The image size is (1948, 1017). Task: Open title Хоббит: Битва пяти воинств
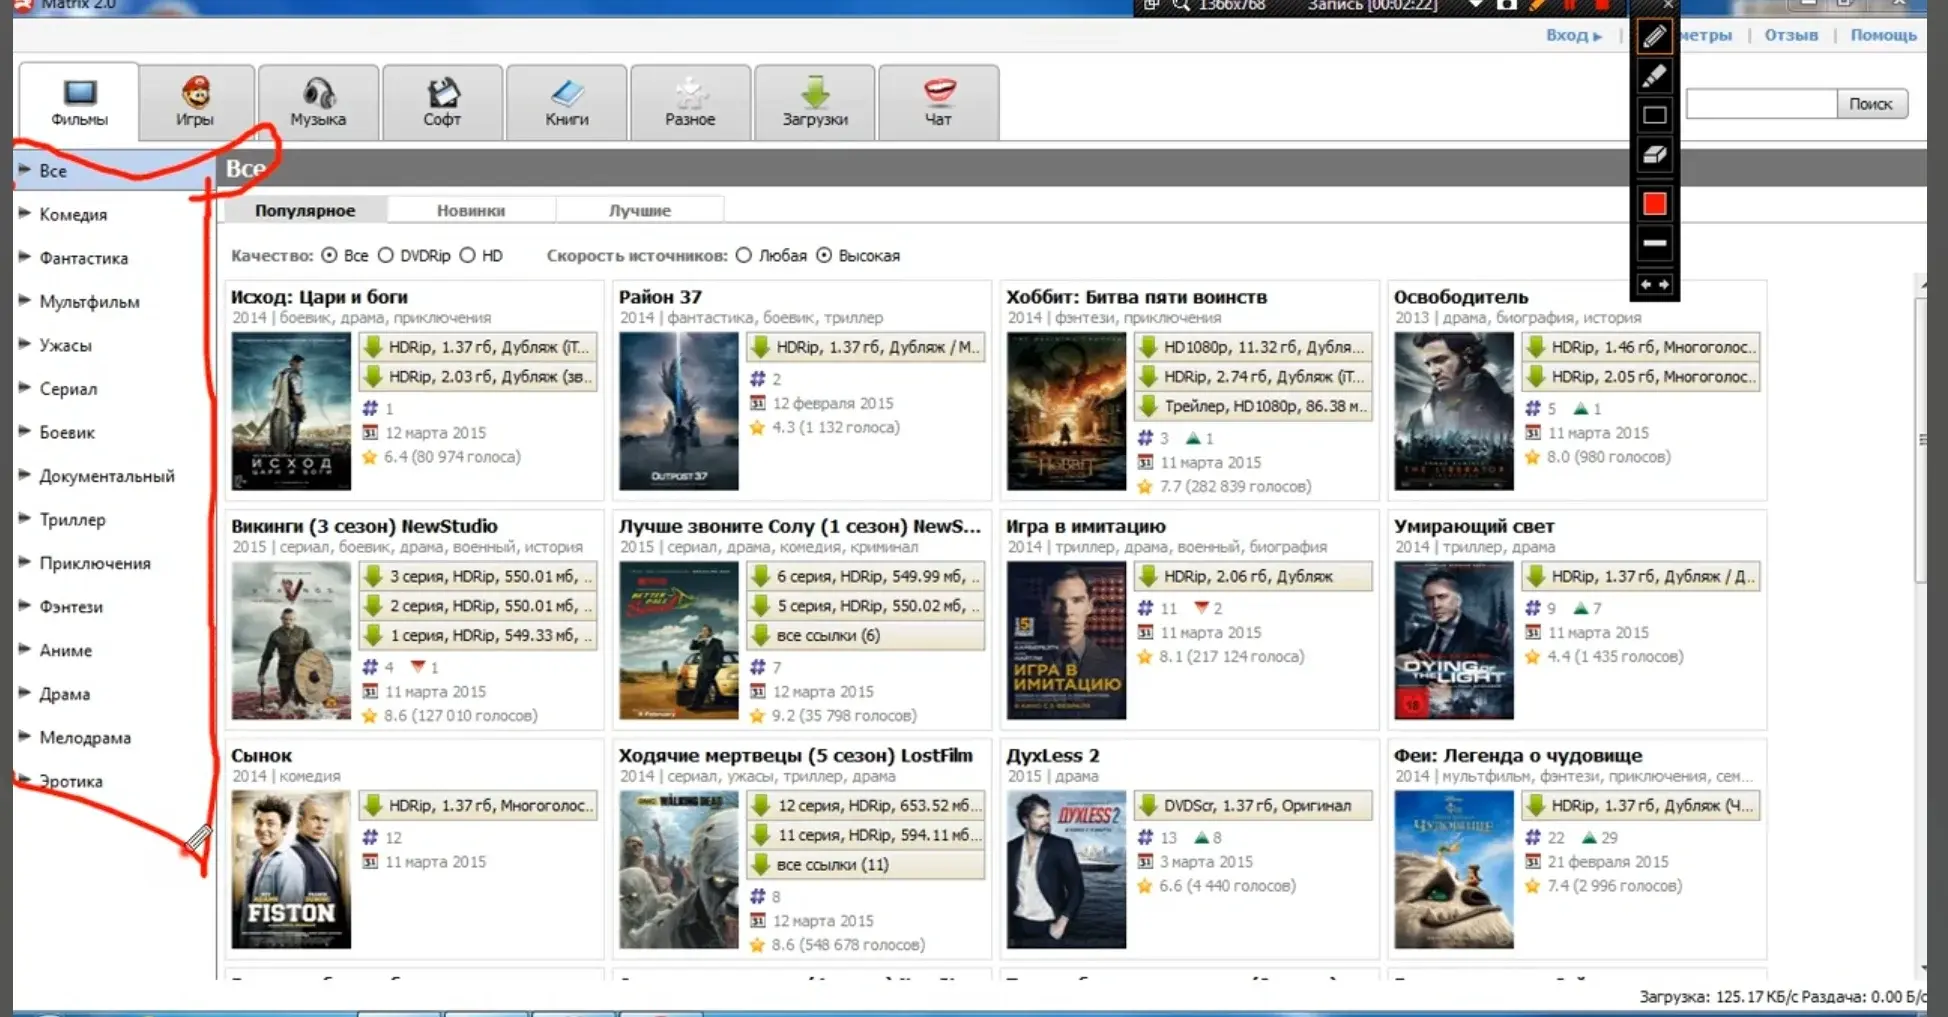click(1136, 297)
